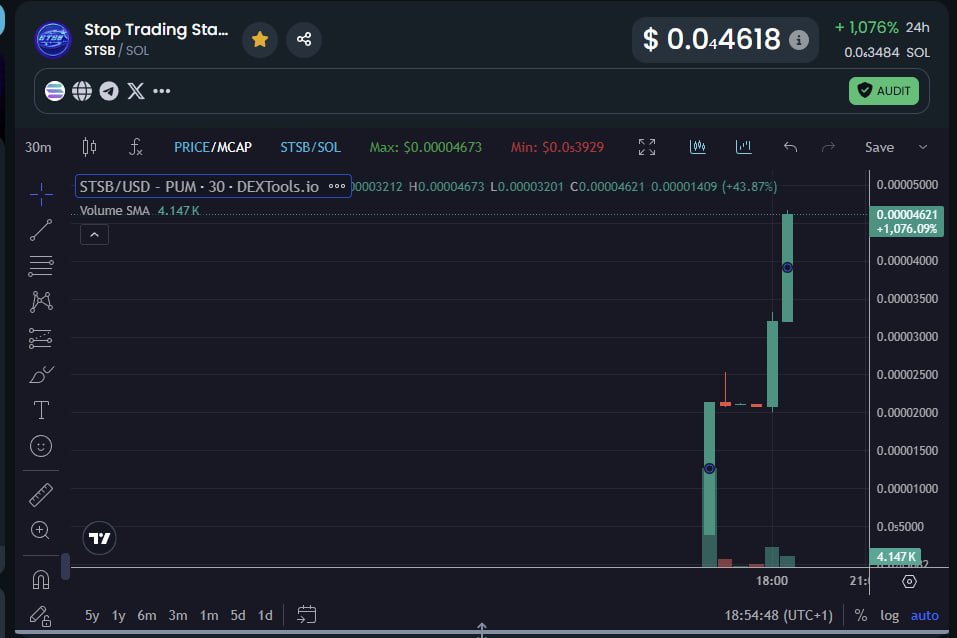The image size is (957, 638).
Task: Click the chart panel resize handle arrow
Action: 482,629
